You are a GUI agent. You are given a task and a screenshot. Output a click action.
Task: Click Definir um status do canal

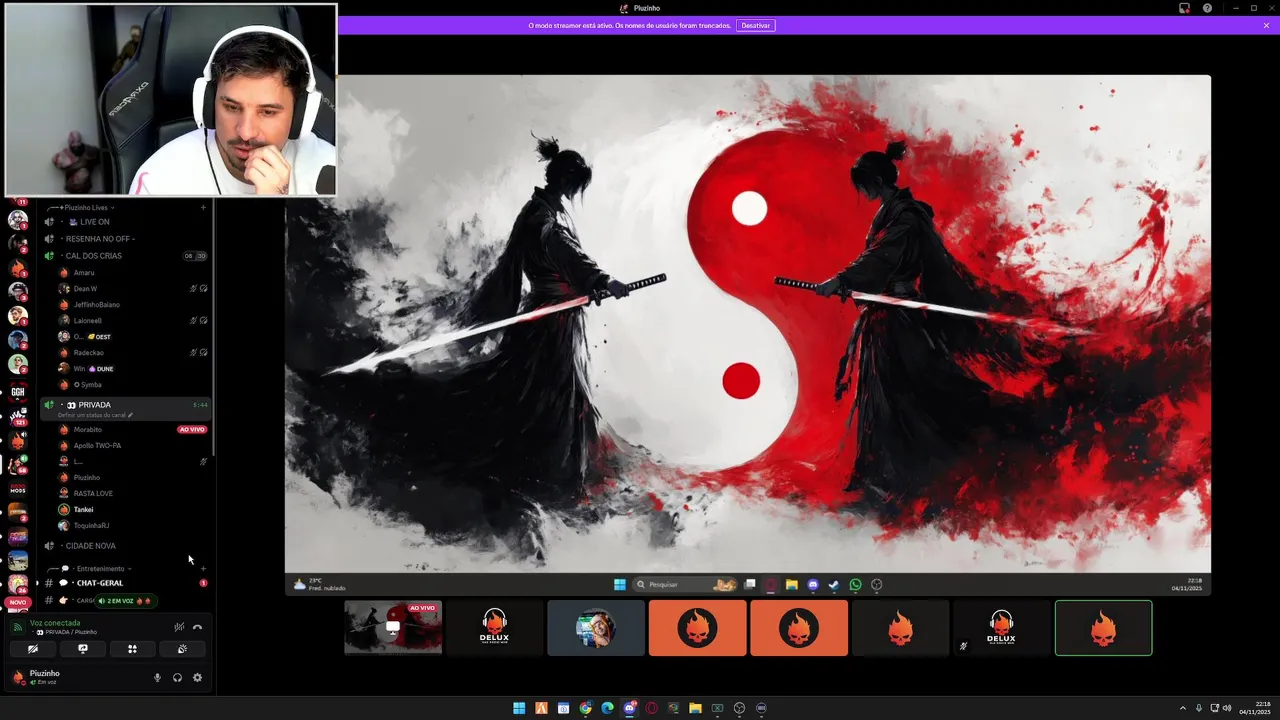tap(95, 414)
